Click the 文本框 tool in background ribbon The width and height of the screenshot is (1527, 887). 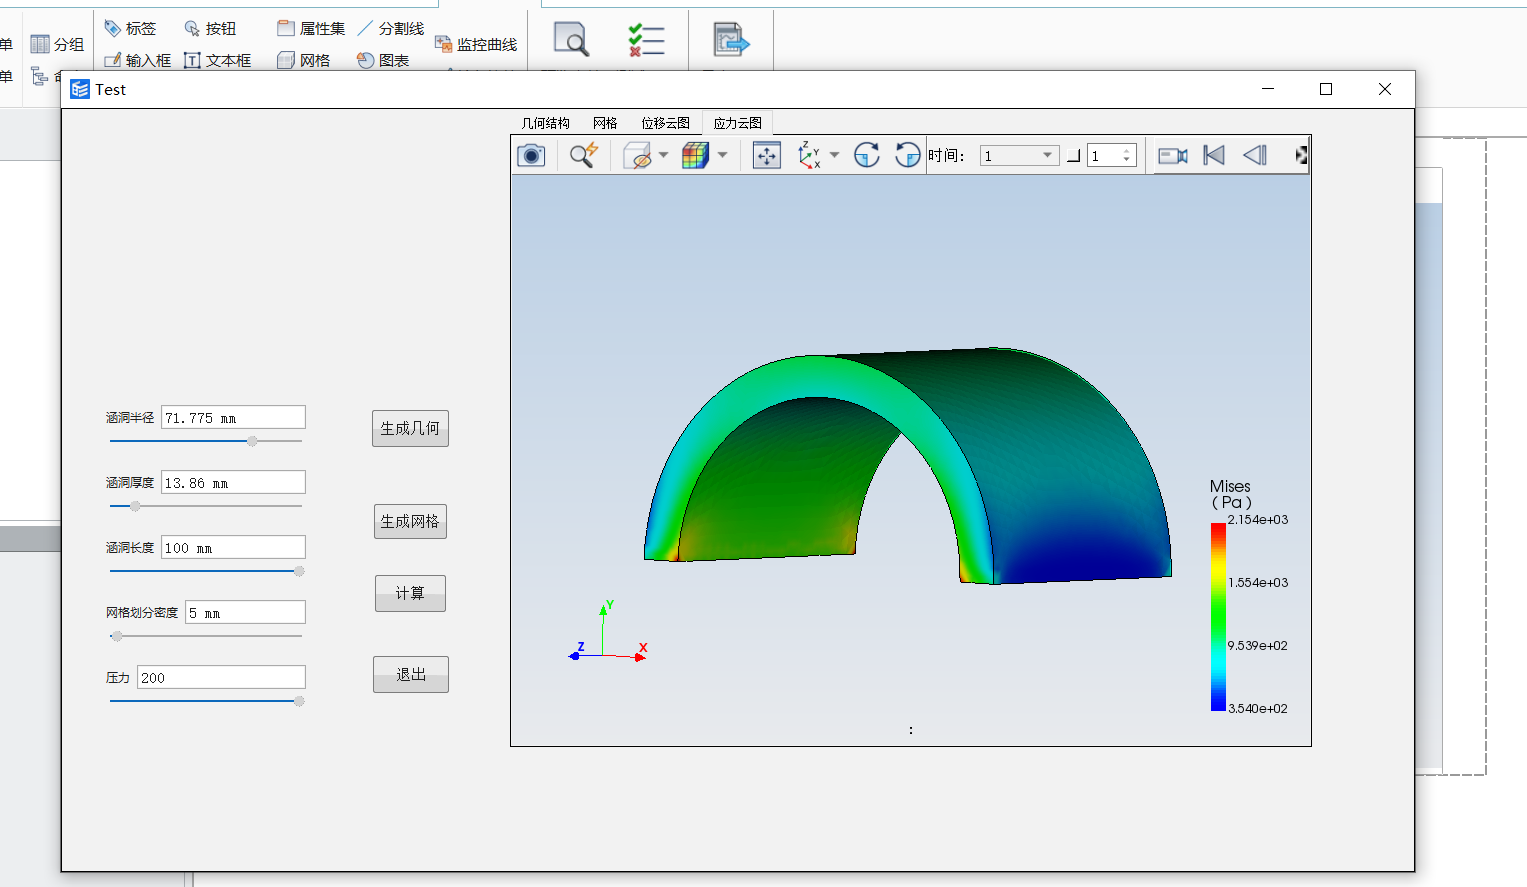[218, 60]
